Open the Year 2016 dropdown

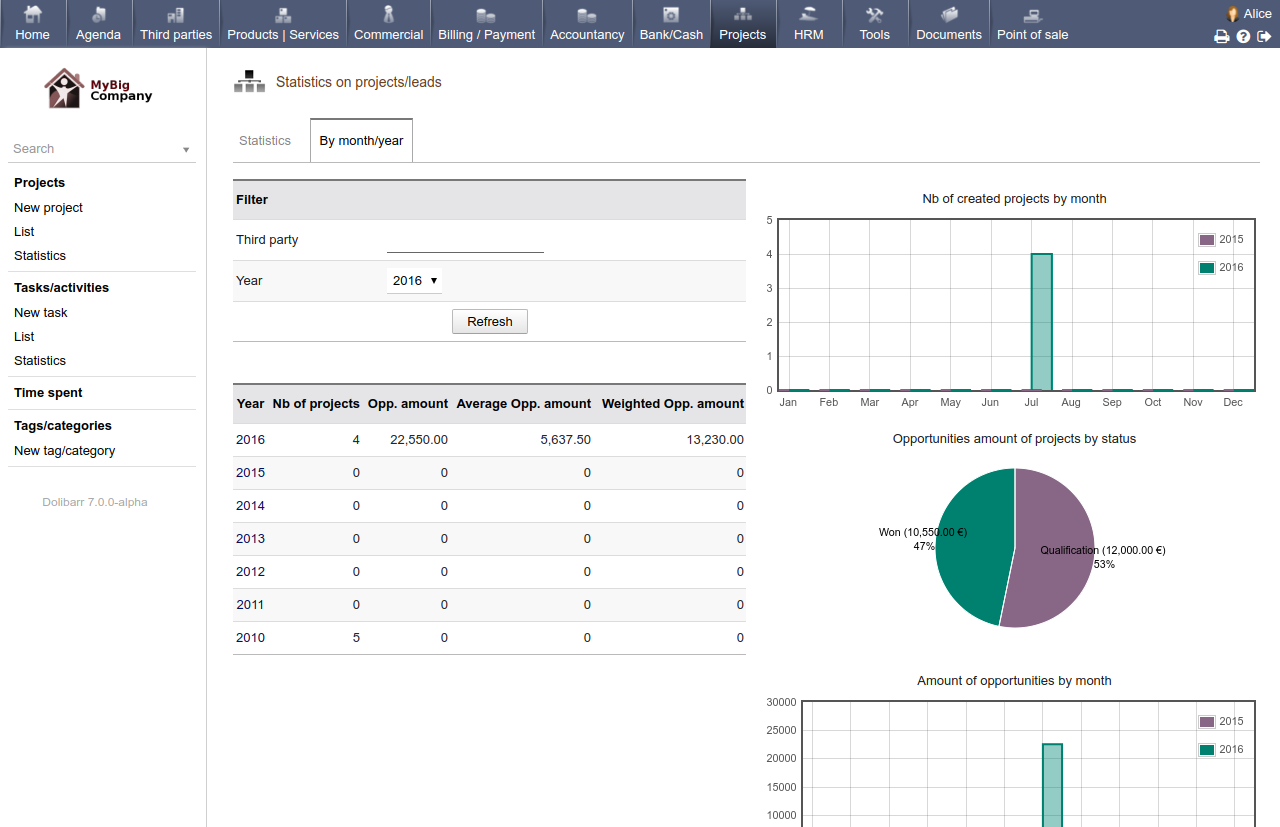click(x=414, y=281)
